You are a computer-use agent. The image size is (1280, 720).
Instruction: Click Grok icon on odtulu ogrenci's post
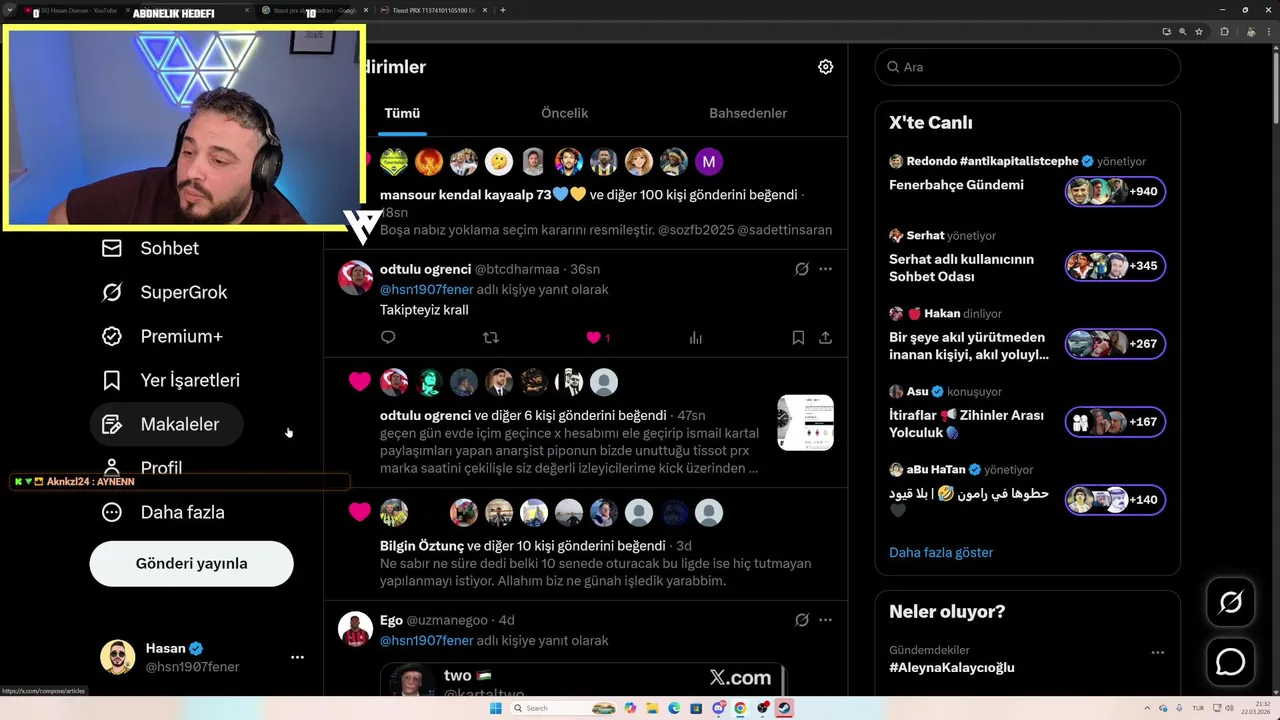click(801, 269)
